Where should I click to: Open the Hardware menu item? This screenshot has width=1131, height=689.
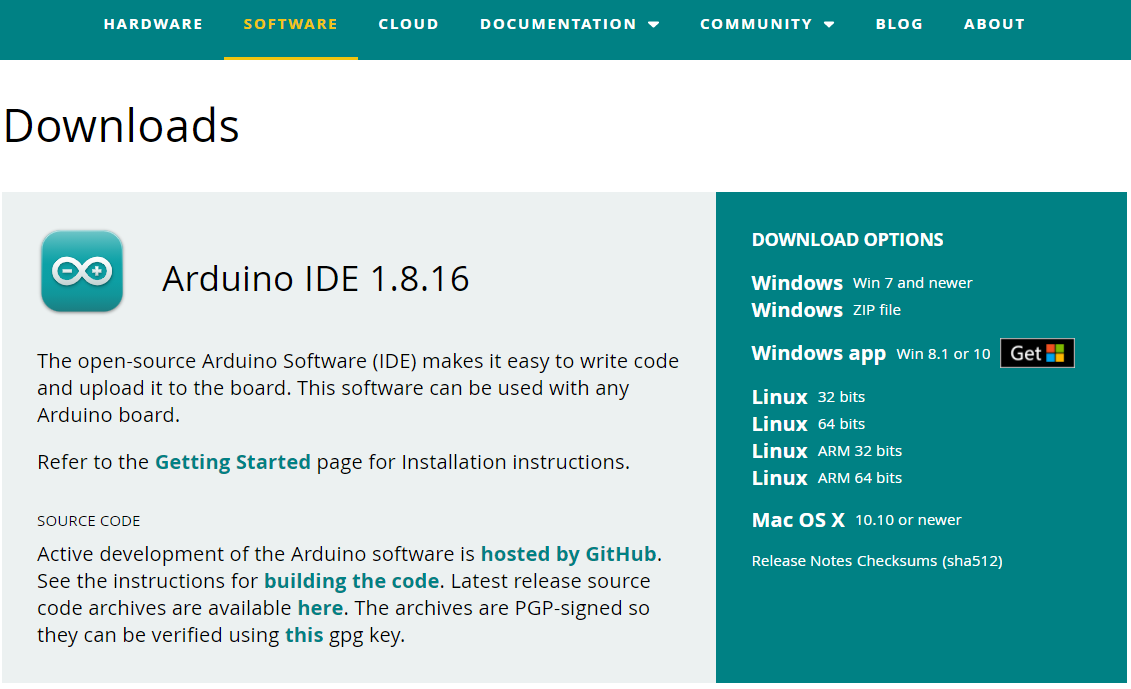pyautogui.click(x=153, y=24)
